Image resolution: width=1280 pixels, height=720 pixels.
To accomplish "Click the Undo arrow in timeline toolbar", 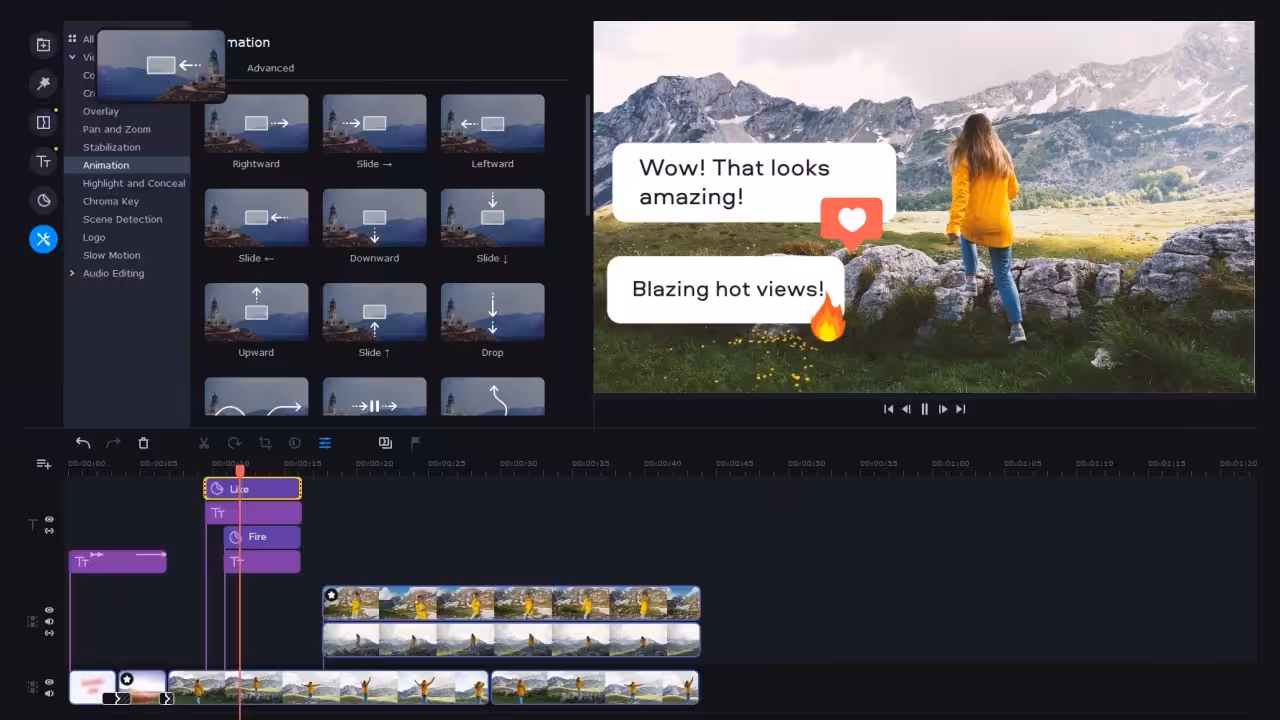I will [x=83, y=443].
